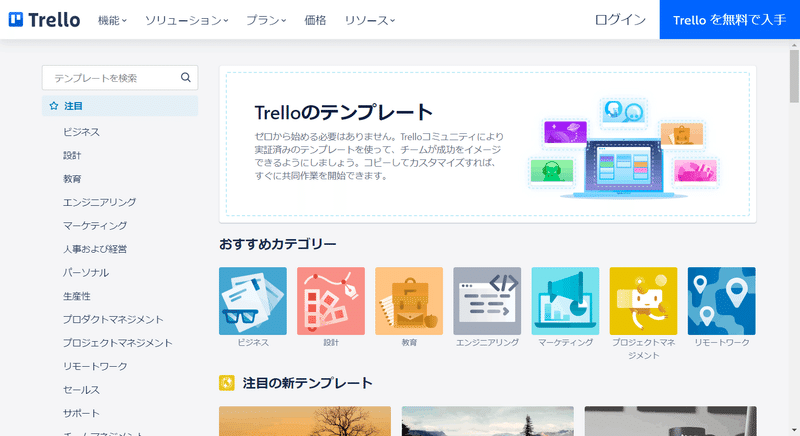Click the リモートワーク label under its tile
The width and height of the screenshot is (800, 436).
click(x=721, y=343)
